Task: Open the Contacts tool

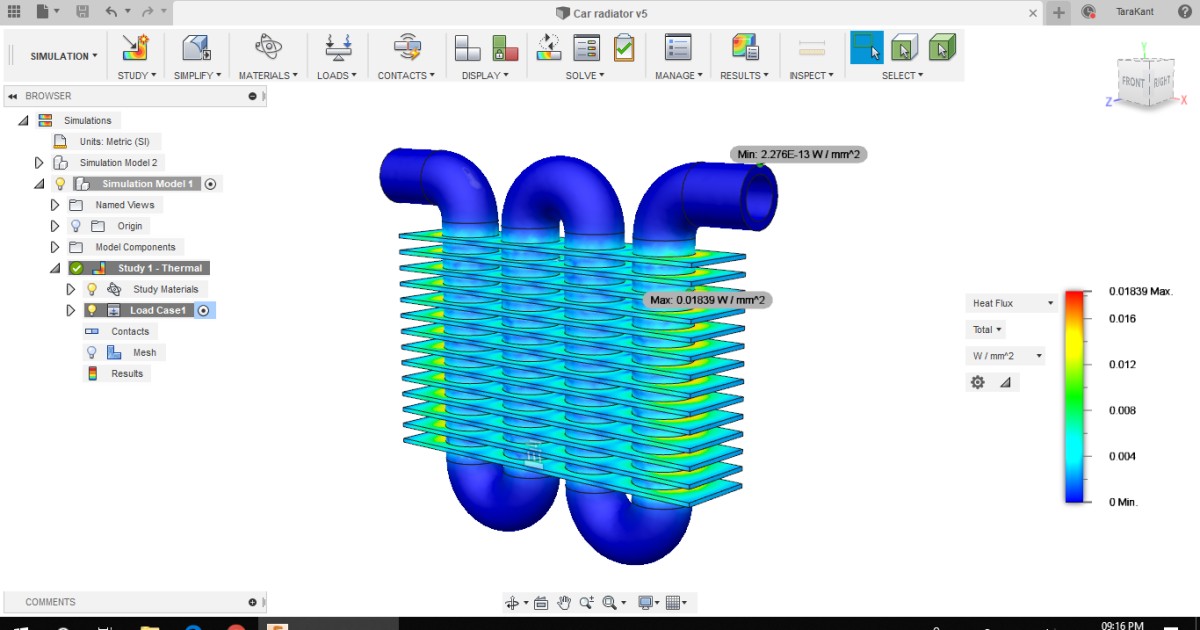Action: click(x=405, y=47)
